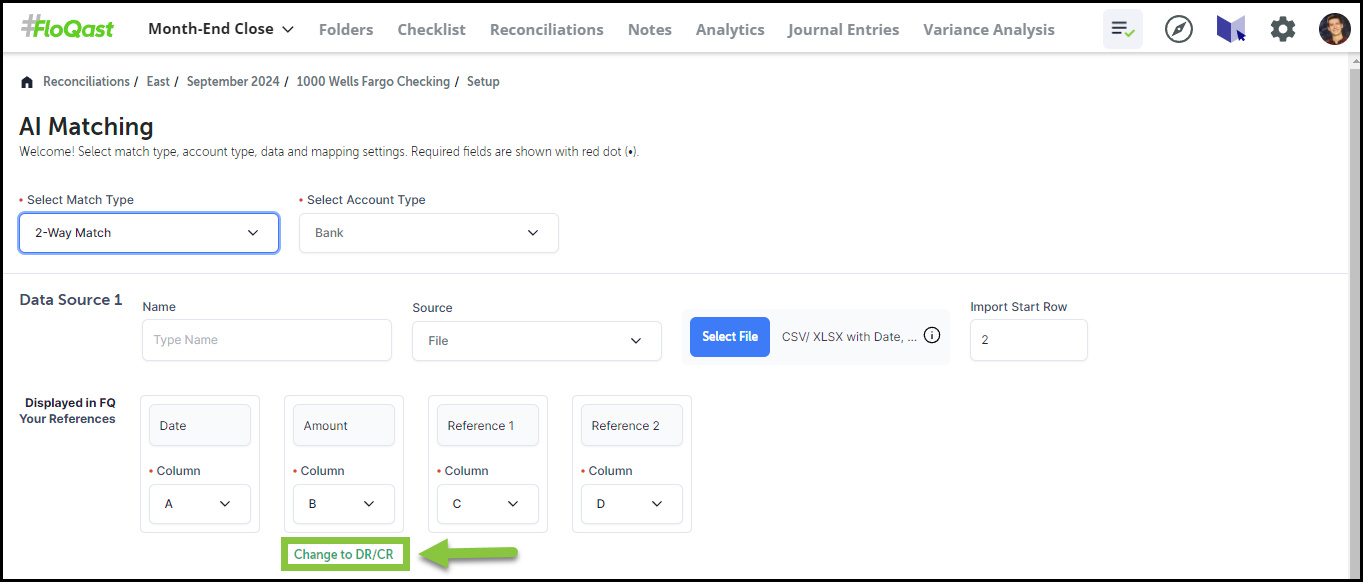1363x582 pixels.
Task: Expand the Month-End Close dropdown
Action: coord(221,29)
